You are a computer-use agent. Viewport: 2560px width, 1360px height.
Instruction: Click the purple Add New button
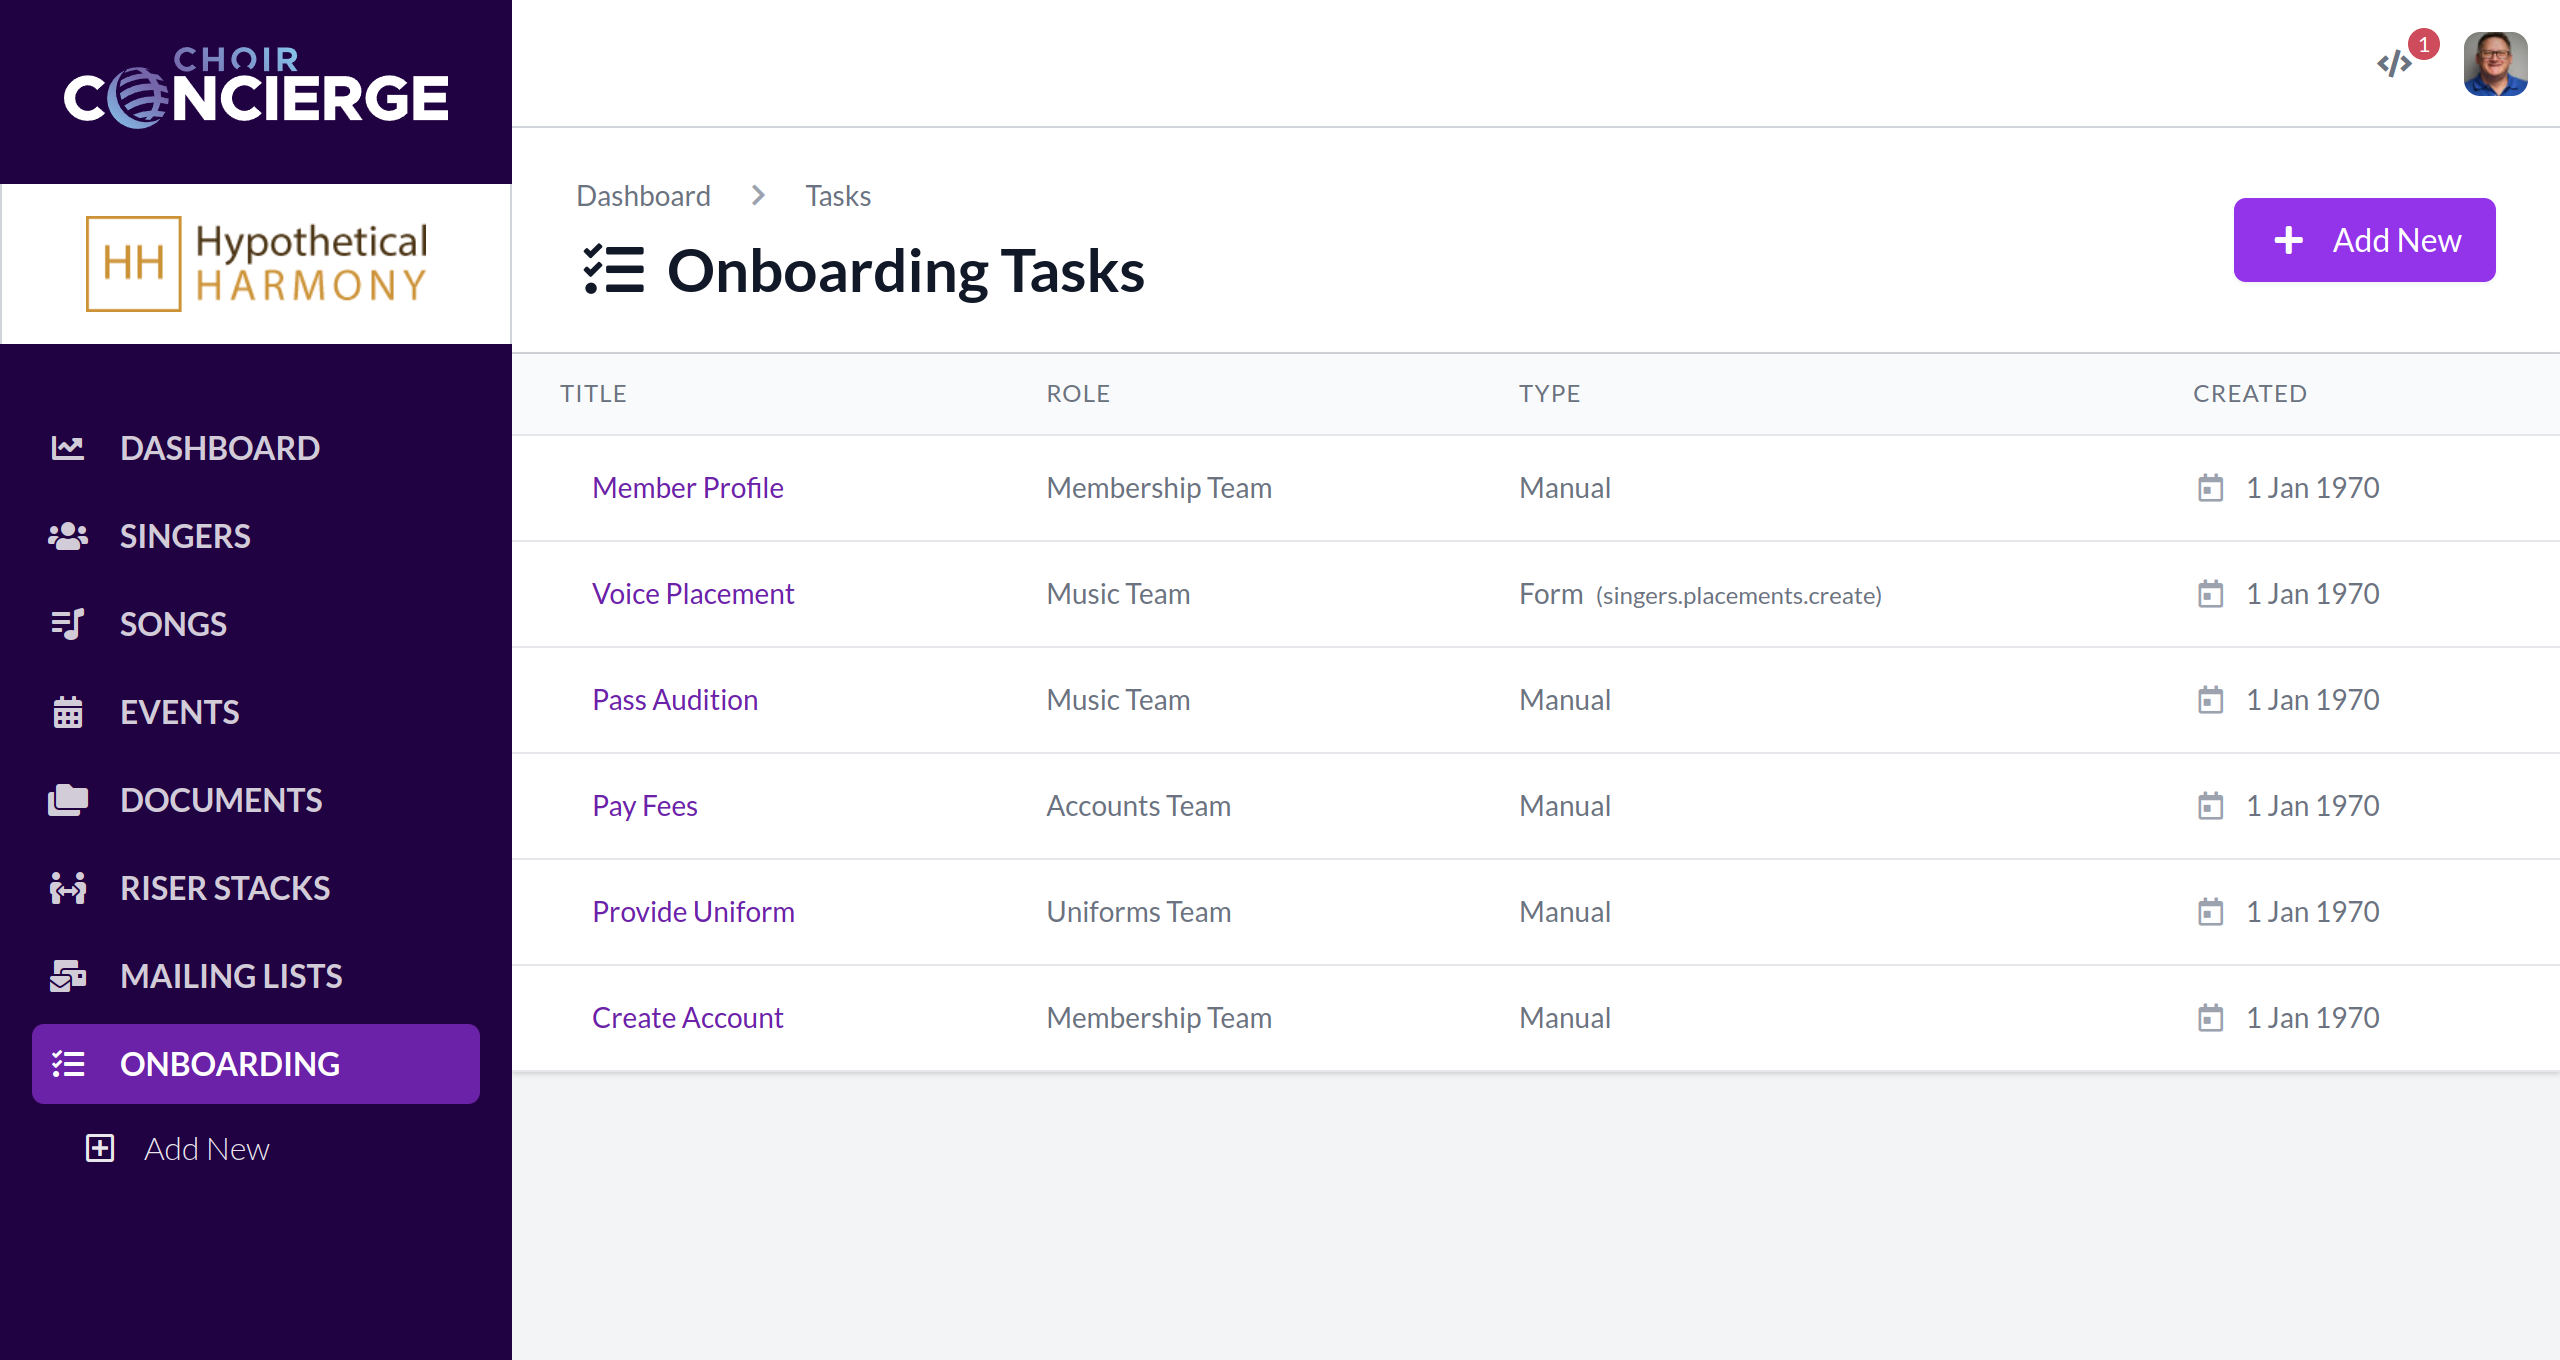[x=2365, y=240]
